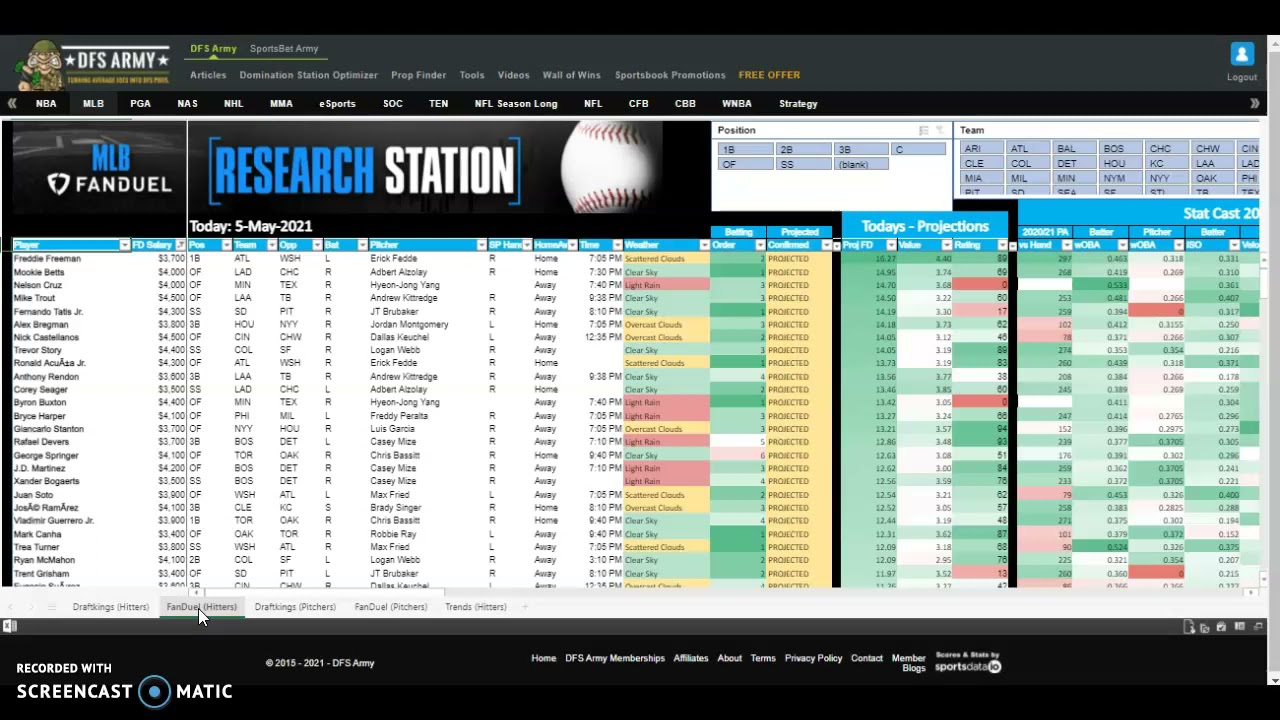1280x720 pixels.
Task: Open the FD Salary column filter dropdown
Action: (x=180, y=245)
